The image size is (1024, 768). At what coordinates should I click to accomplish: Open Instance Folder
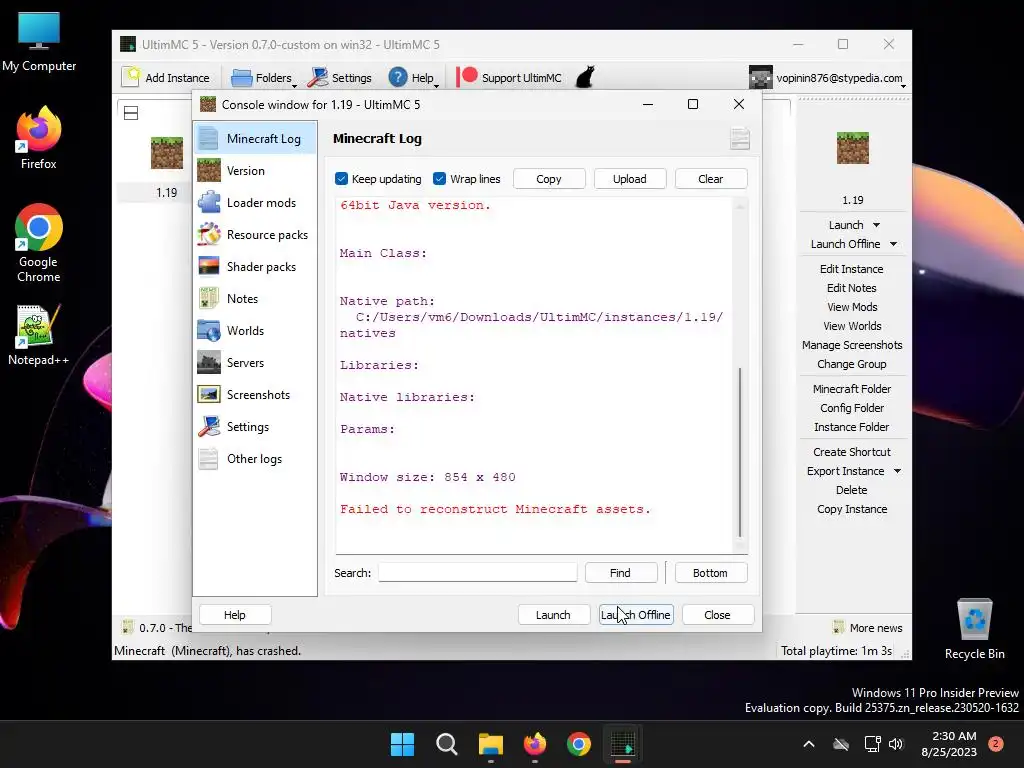852,426
